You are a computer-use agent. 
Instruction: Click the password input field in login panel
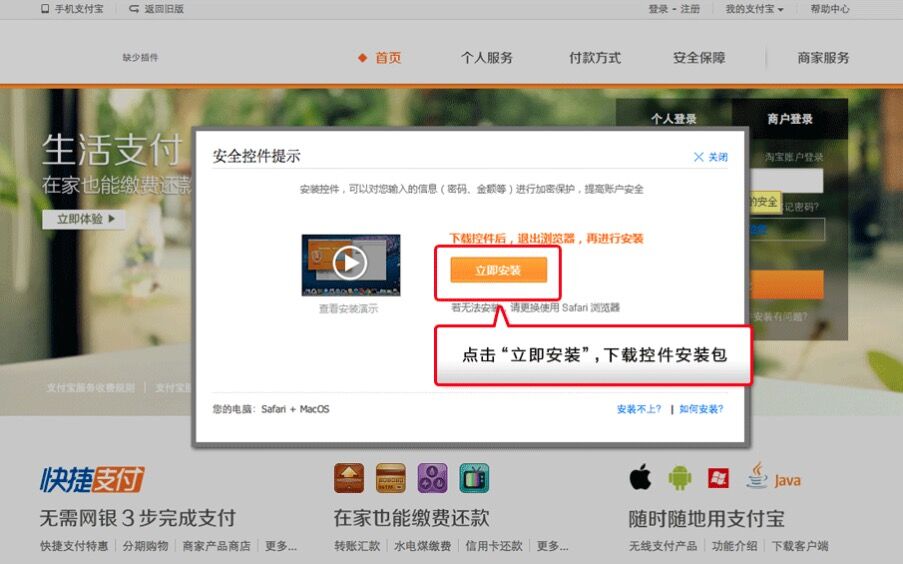click(x=787, y=229)
